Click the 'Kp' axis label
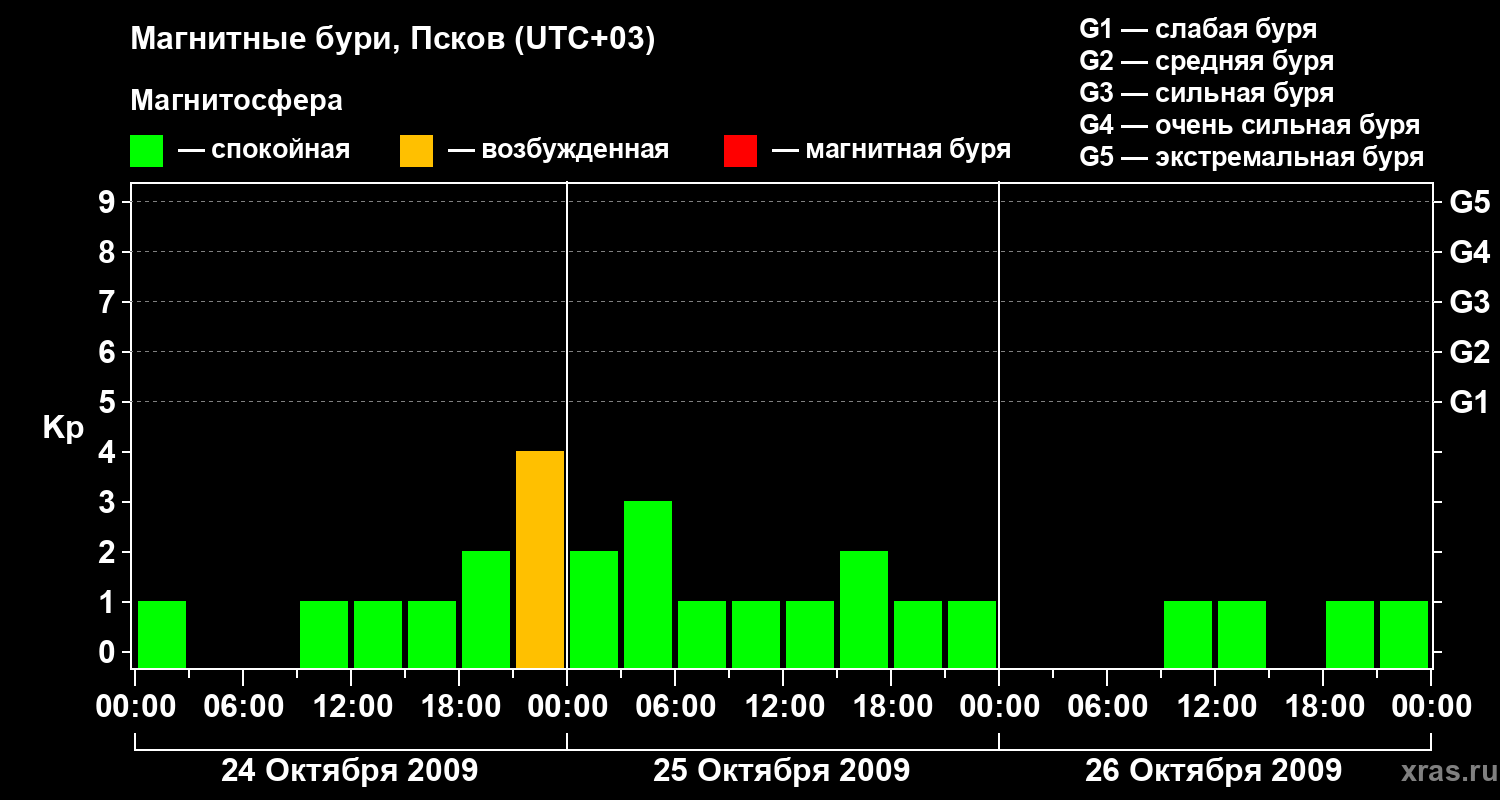This screenshot has width=1500, height=800. [63, 429]
